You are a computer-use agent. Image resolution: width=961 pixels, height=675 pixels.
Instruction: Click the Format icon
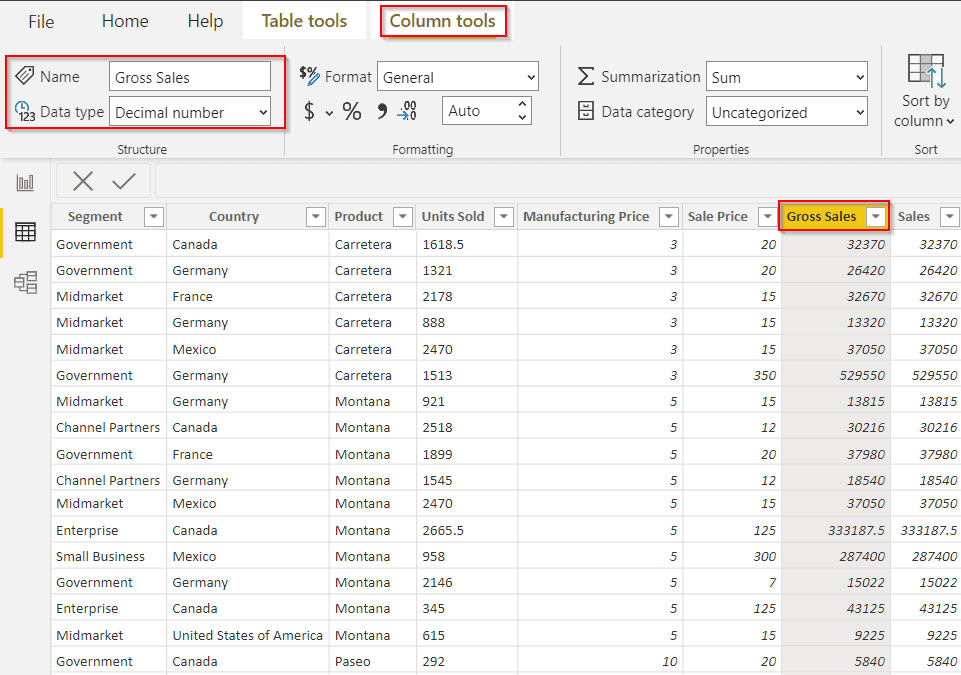pyautogui.click(x=310, y=75)
